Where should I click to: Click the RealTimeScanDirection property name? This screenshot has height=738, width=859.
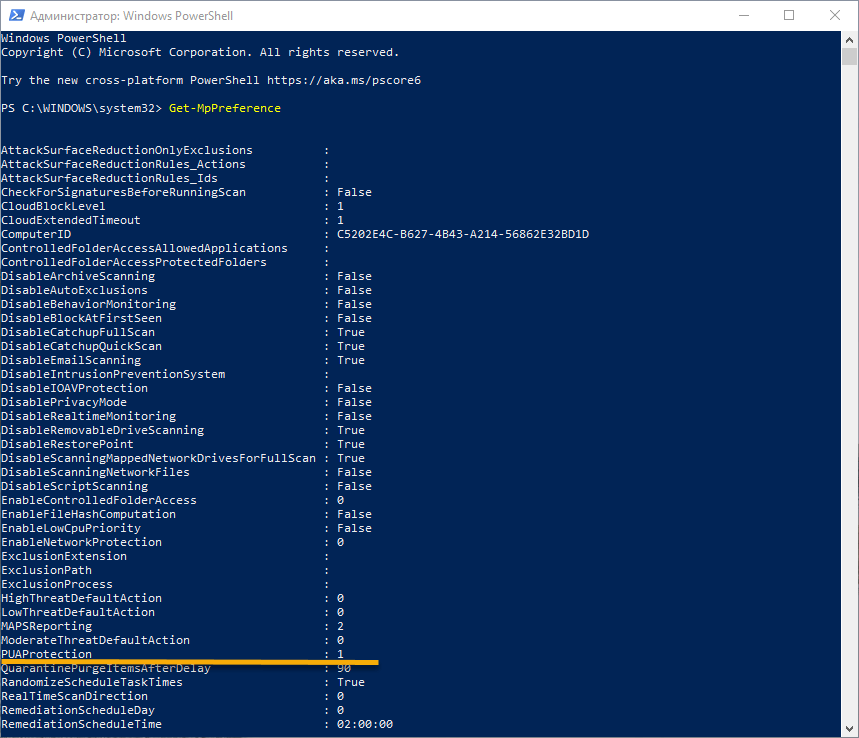[x=75, y=696]
